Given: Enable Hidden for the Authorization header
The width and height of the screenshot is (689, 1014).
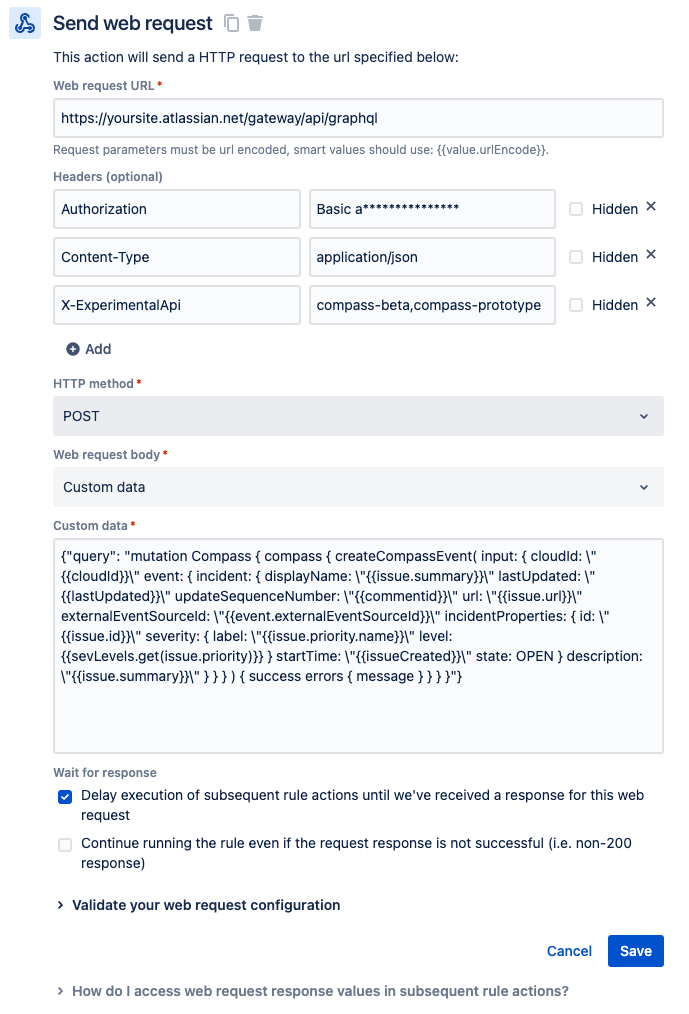Looking at the screenshot, I should 576,208.
